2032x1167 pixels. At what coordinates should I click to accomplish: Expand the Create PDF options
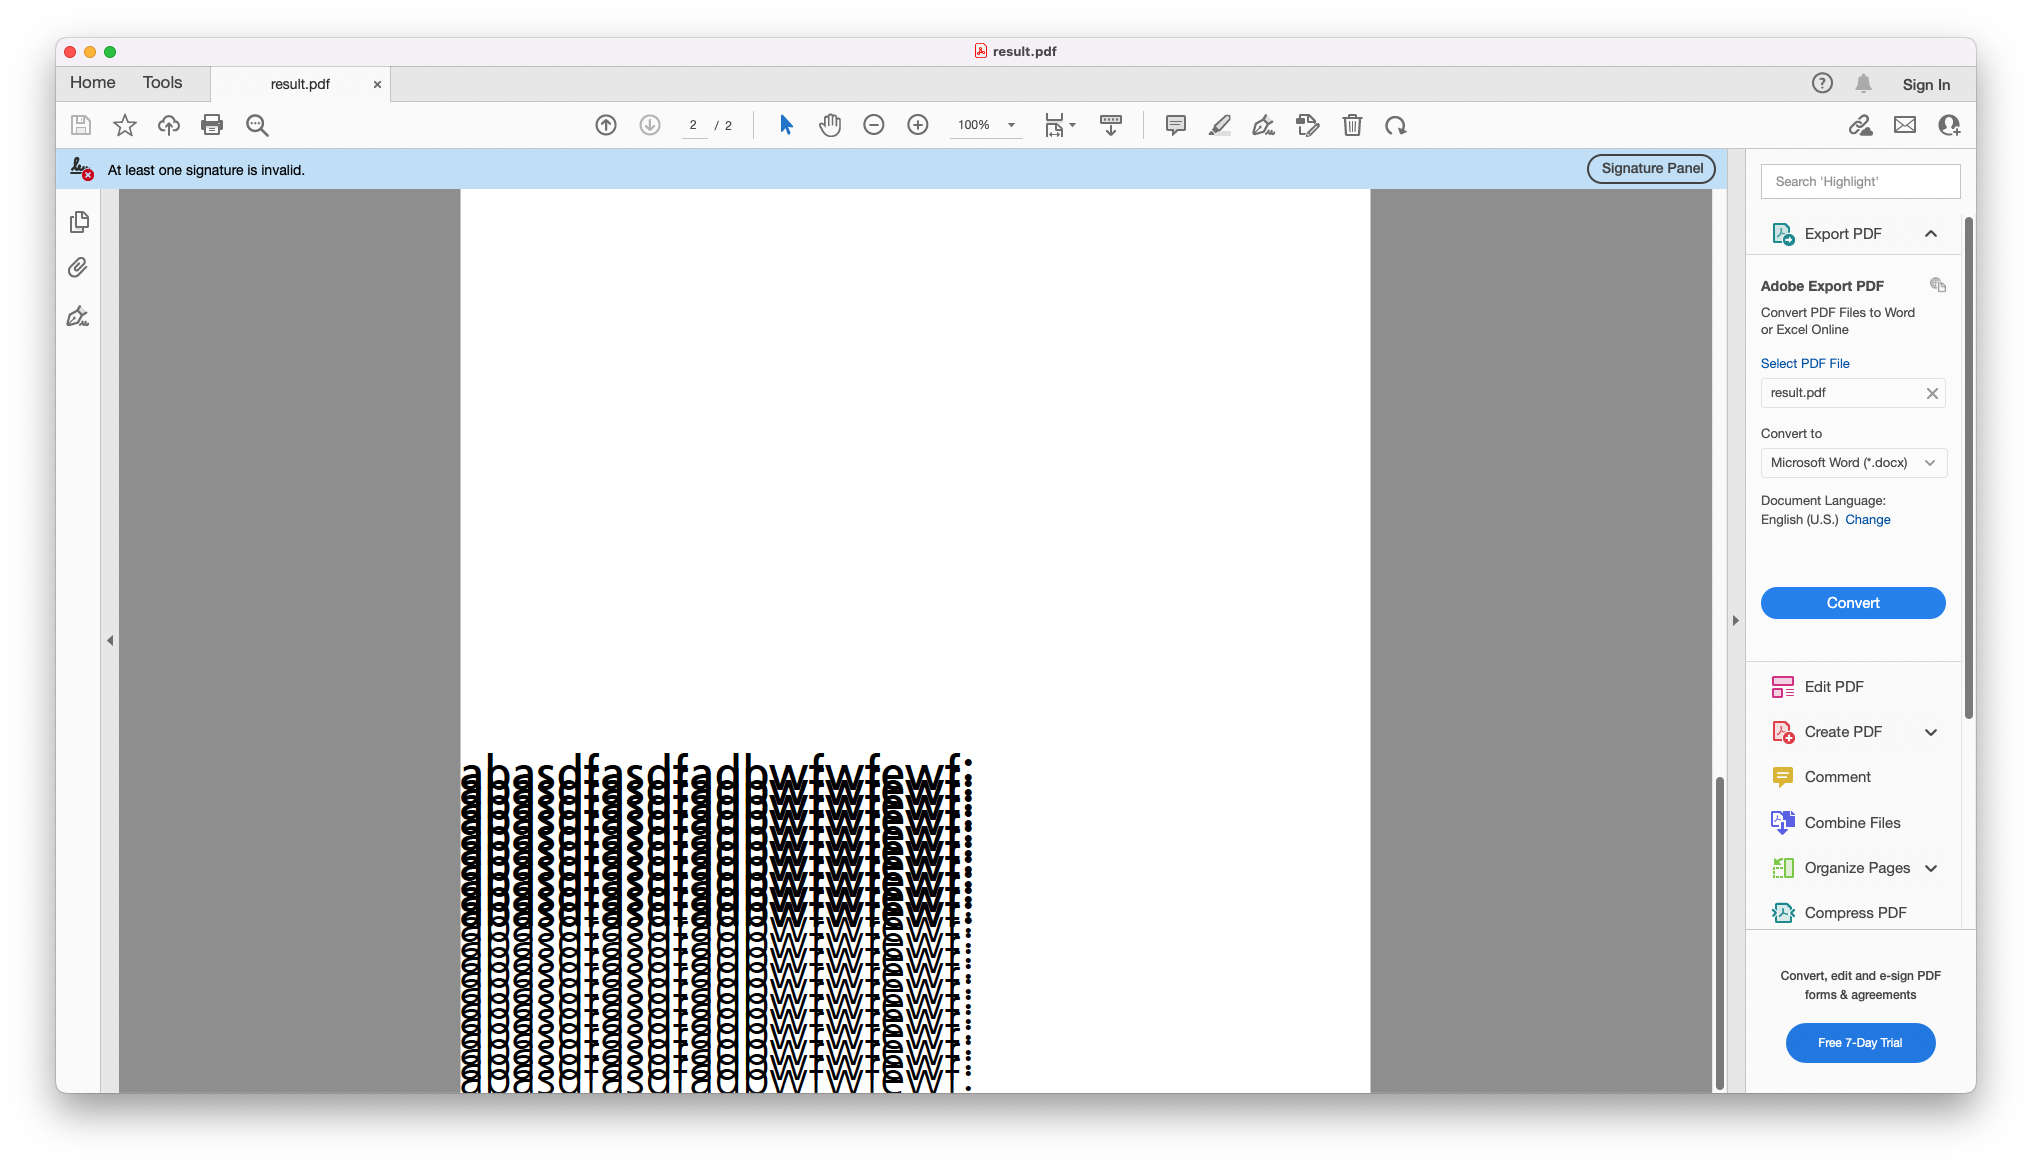point(1931,732)
